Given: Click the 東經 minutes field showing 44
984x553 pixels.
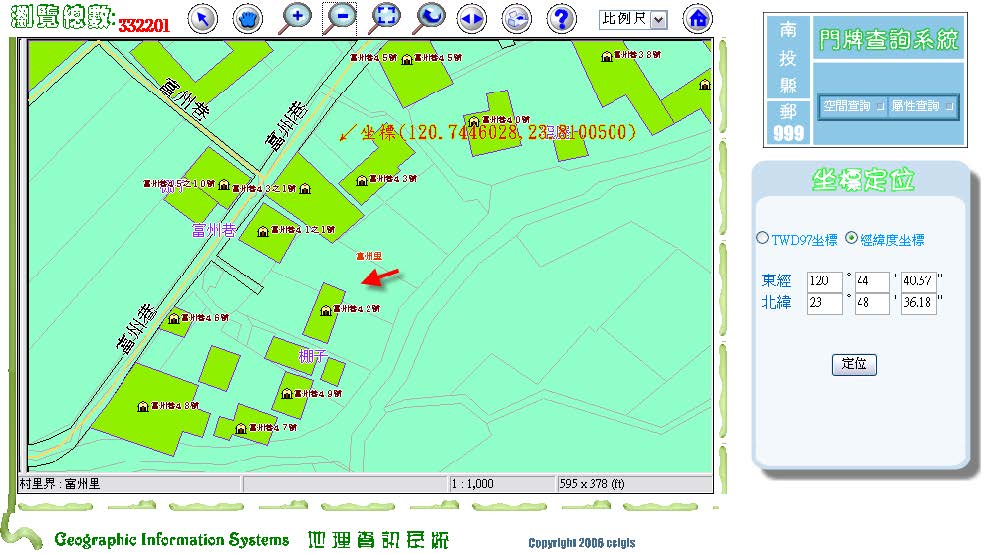Looking at the screenshot, I should (872, 282).
